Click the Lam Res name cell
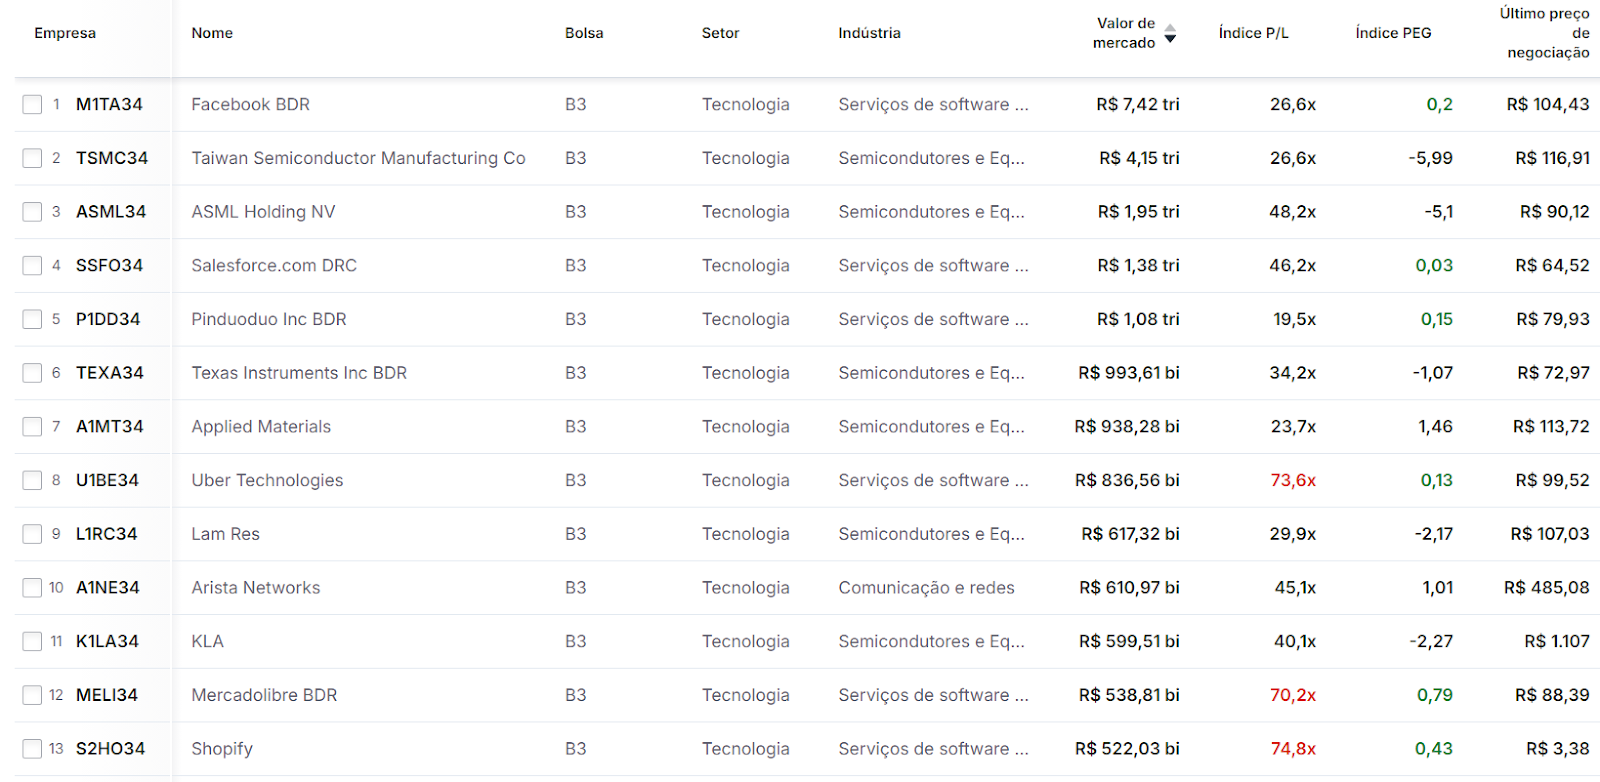 coord(225,534)
